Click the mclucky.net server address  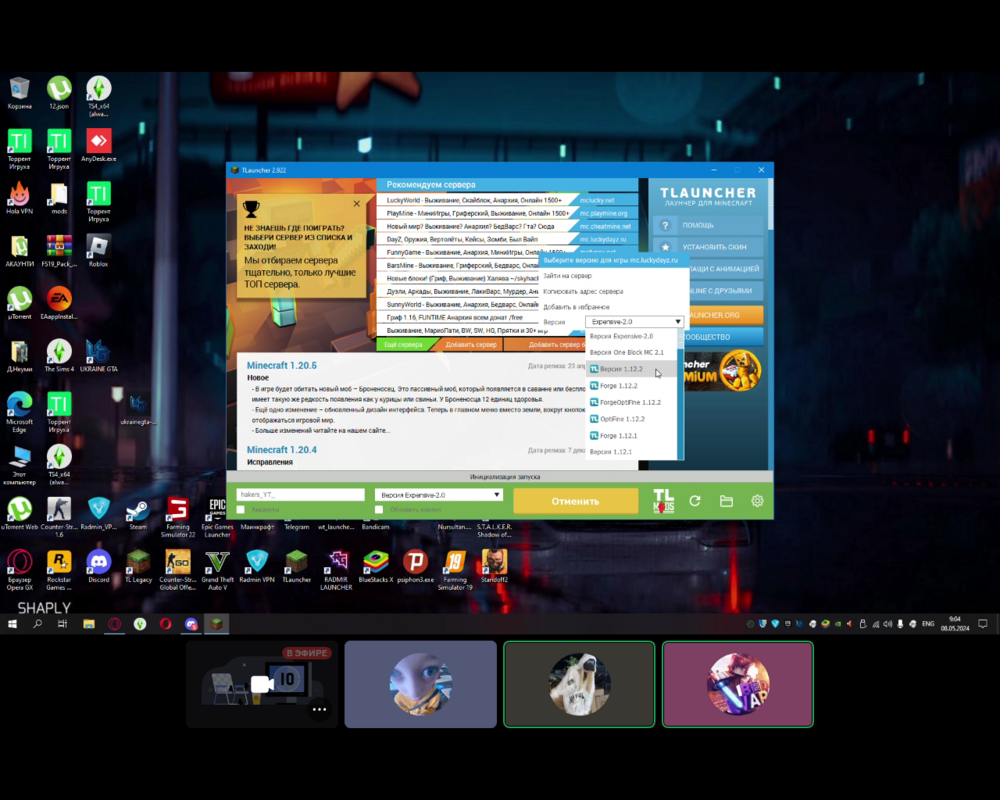600,200
